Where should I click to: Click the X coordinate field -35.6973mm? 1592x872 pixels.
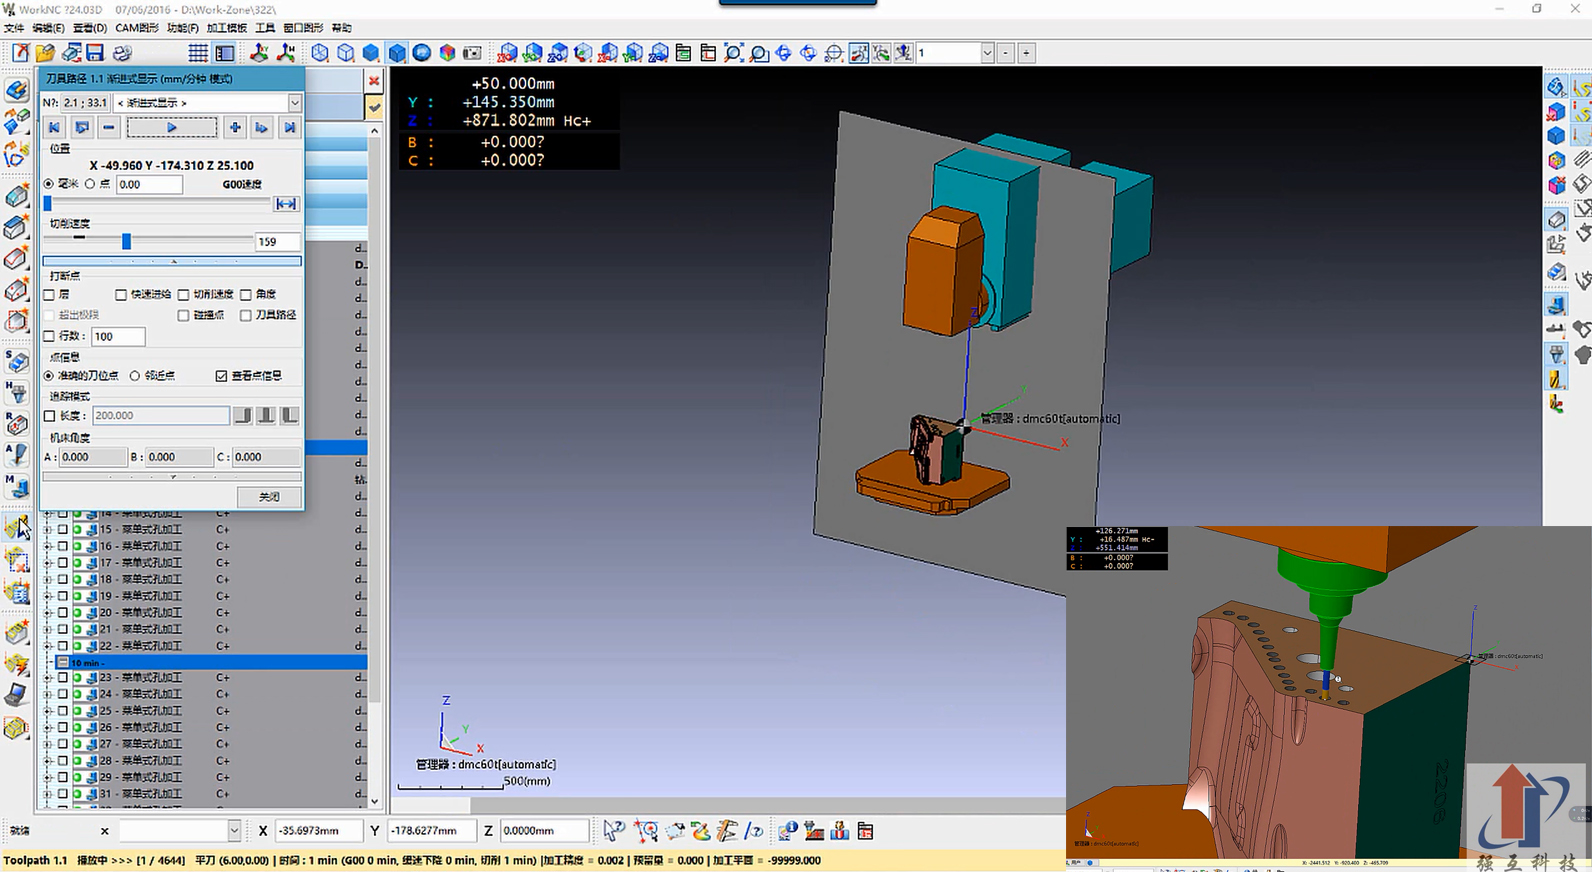(320, 830)
